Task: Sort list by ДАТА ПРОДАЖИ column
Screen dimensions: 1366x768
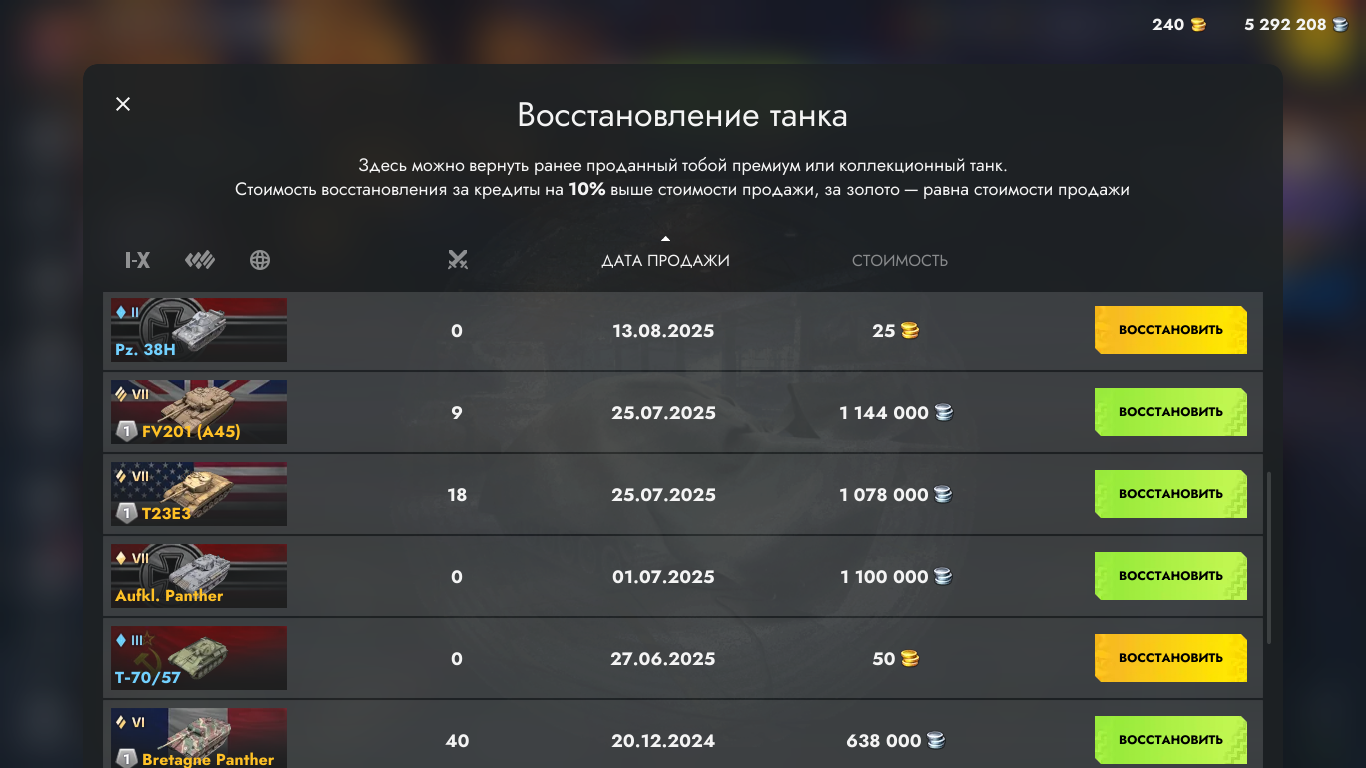Action: click(x=665, y=261)
